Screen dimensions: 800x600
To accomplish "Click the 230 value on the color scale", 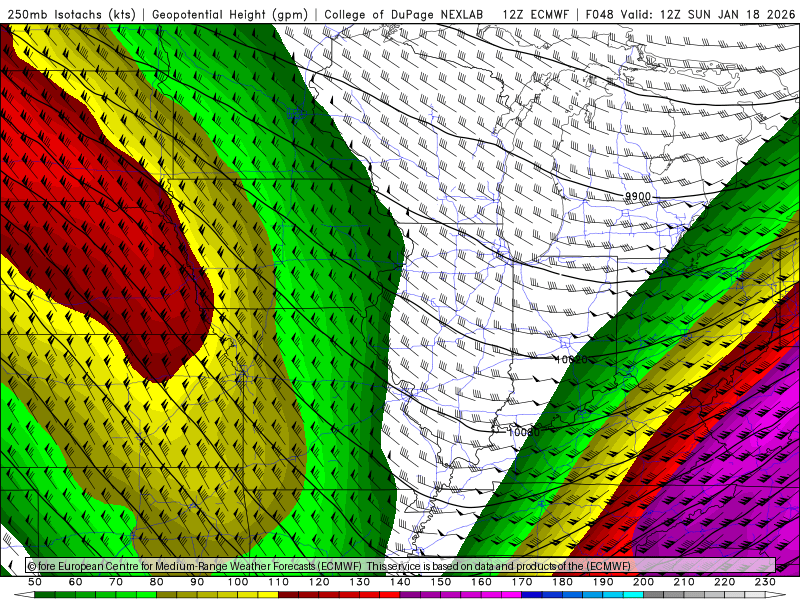I will (x=765, y=582).
